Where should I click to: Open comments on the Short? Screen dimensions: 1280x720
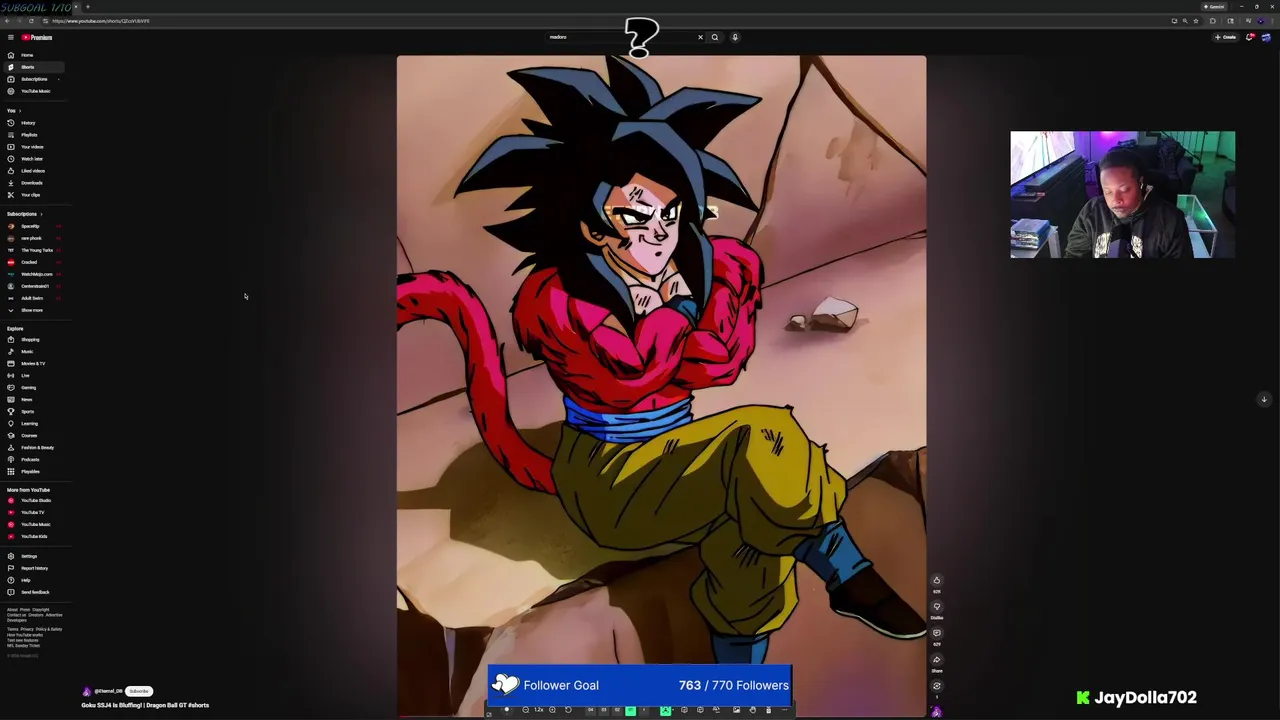[937, 633]
